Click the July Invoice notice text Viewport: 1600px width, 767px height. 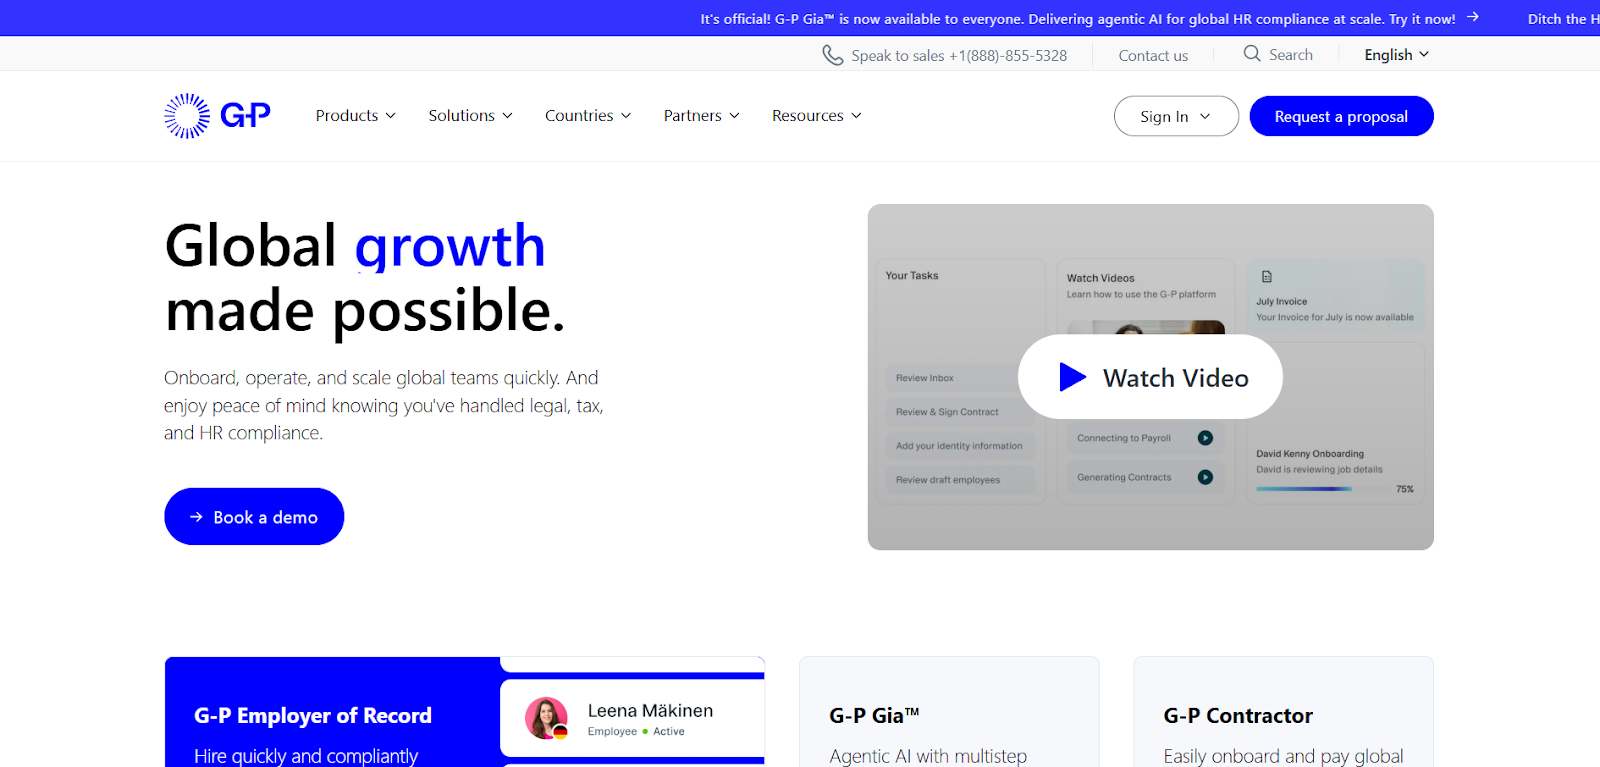point(1335,317)
